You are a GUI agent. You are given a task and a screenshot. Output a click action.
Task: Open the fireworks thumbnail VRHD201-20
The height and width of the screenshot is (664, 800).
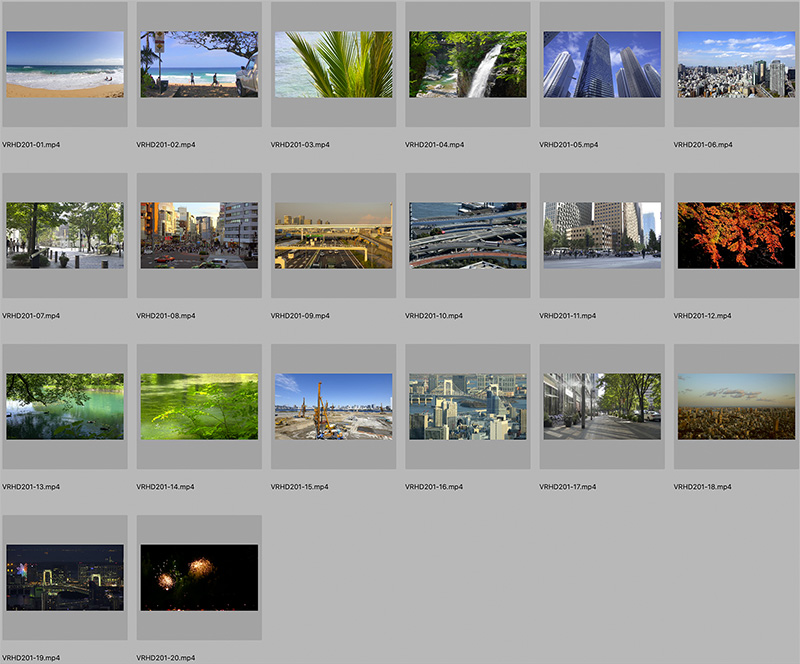pos(199,577)
